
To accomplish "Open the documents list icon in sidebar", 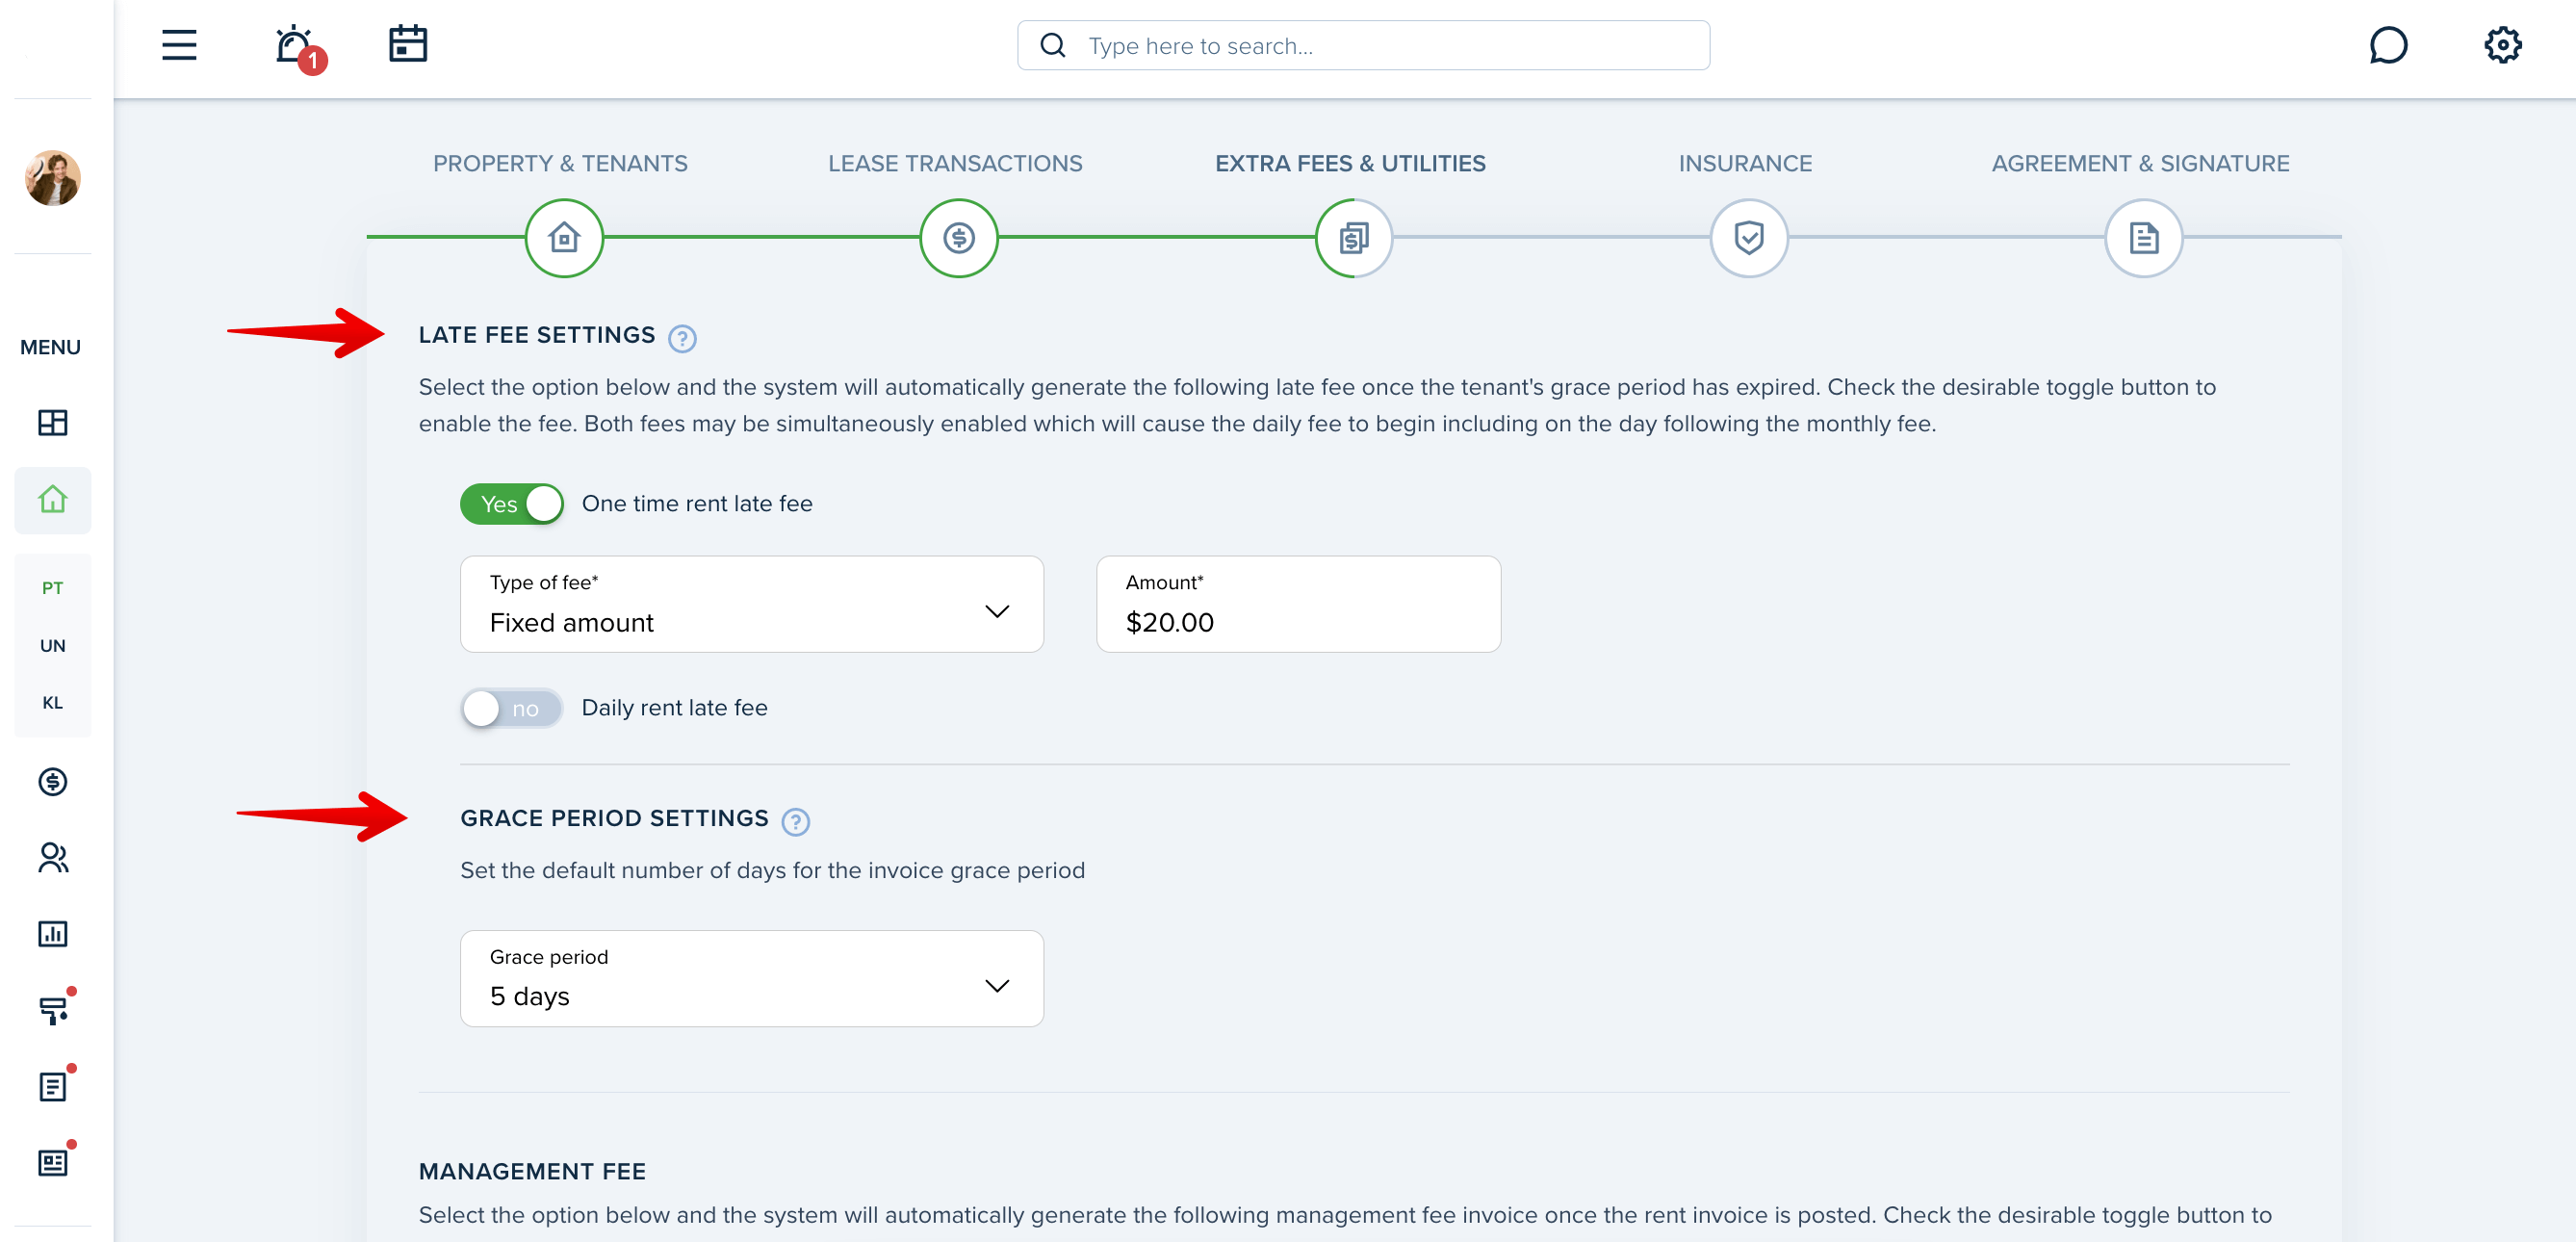I will 55,1086.
